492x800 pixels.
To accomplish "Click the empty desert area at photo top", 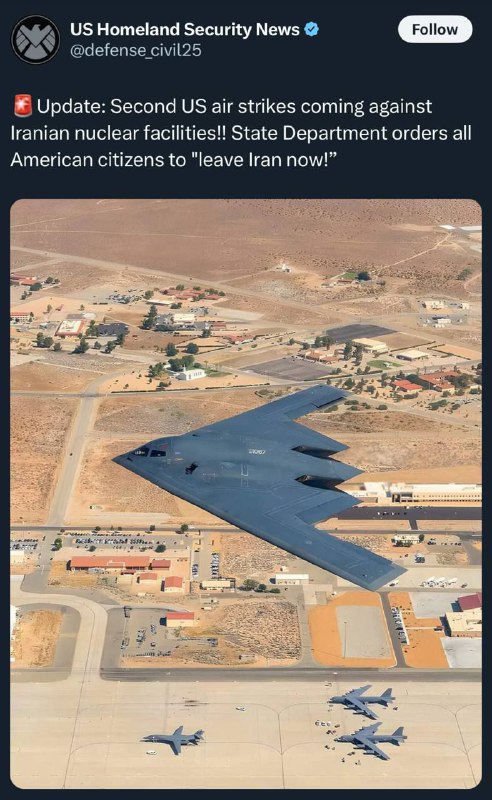I will [x=245, y=235].
